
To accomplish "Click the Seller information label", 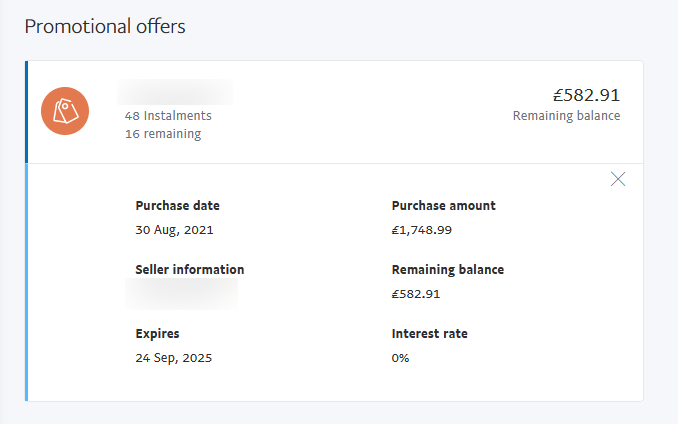I will point(189,270).
